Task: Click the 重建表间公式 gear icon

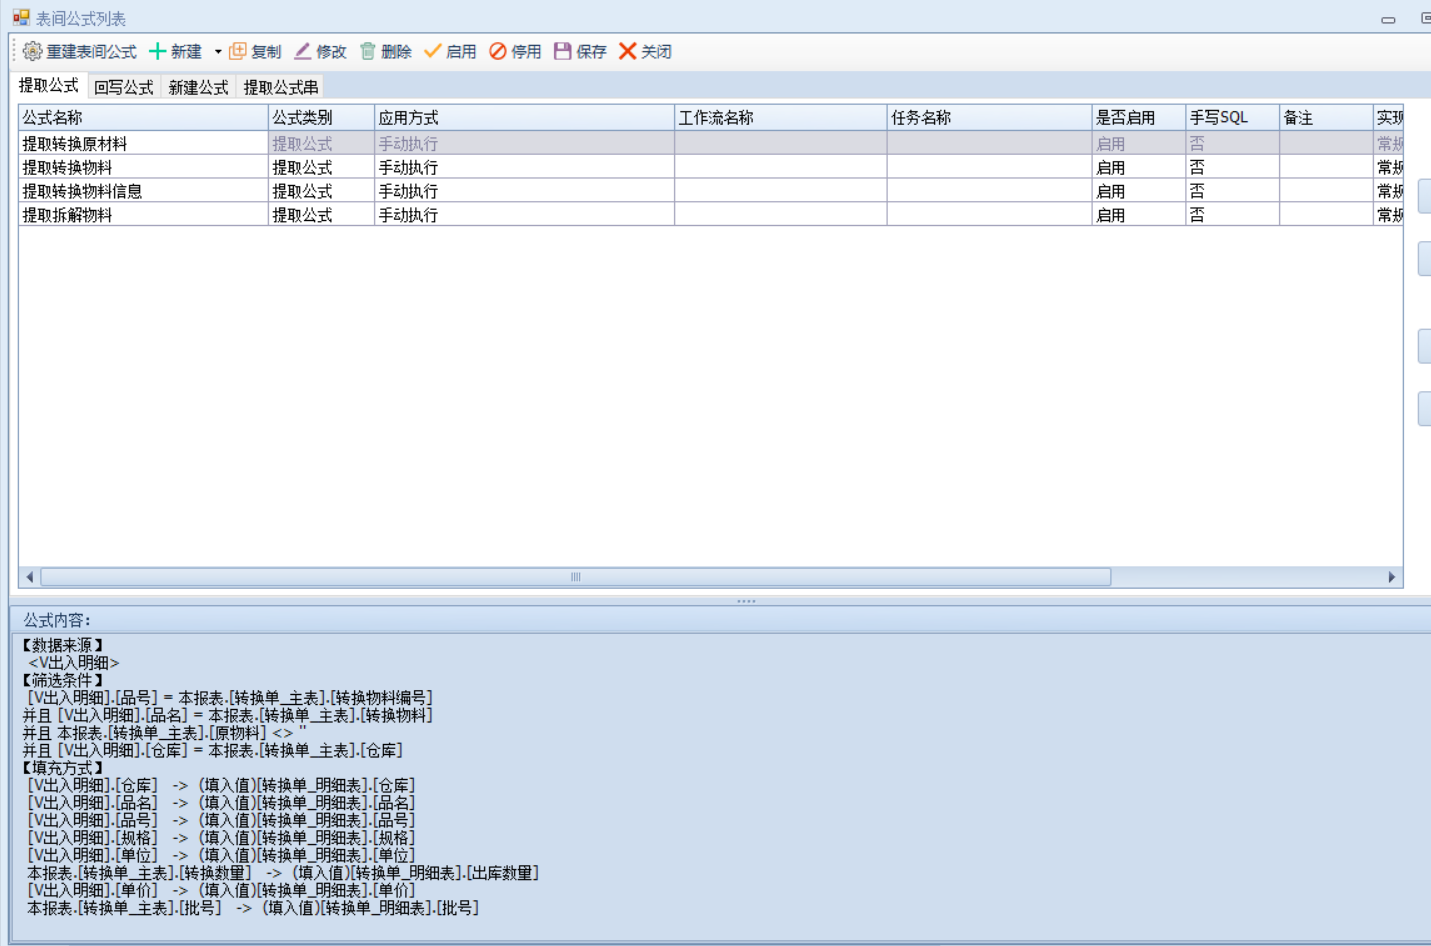Action: pos(32,51)
